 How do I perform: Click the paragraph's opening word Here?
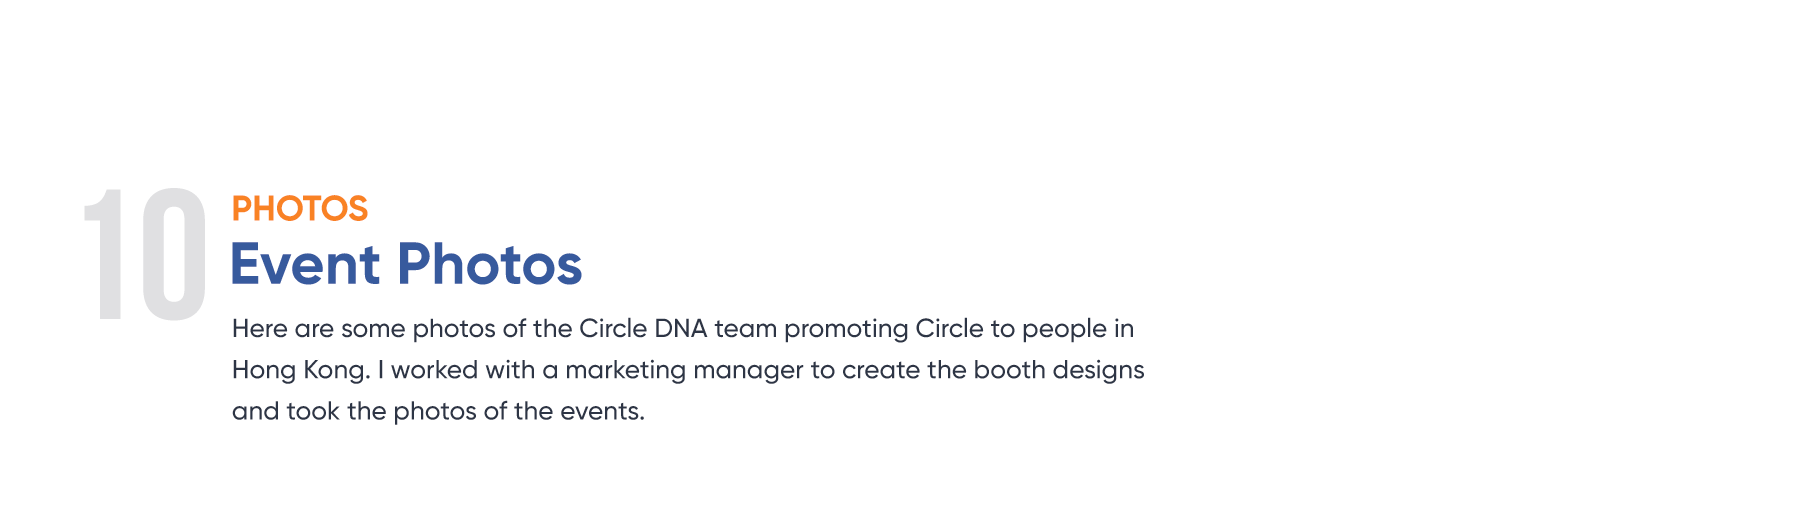[260, 329]
